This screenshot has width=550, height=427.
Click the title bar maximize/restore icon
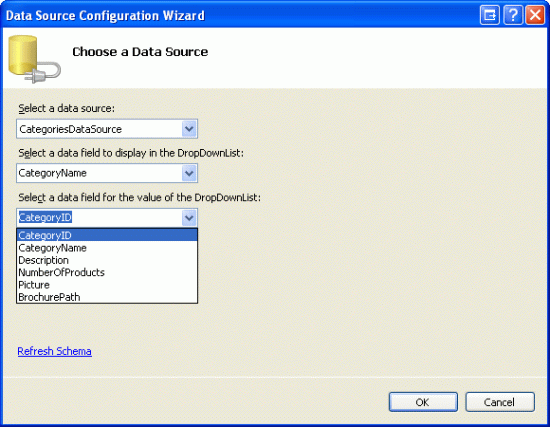click(x=490, y=15)
